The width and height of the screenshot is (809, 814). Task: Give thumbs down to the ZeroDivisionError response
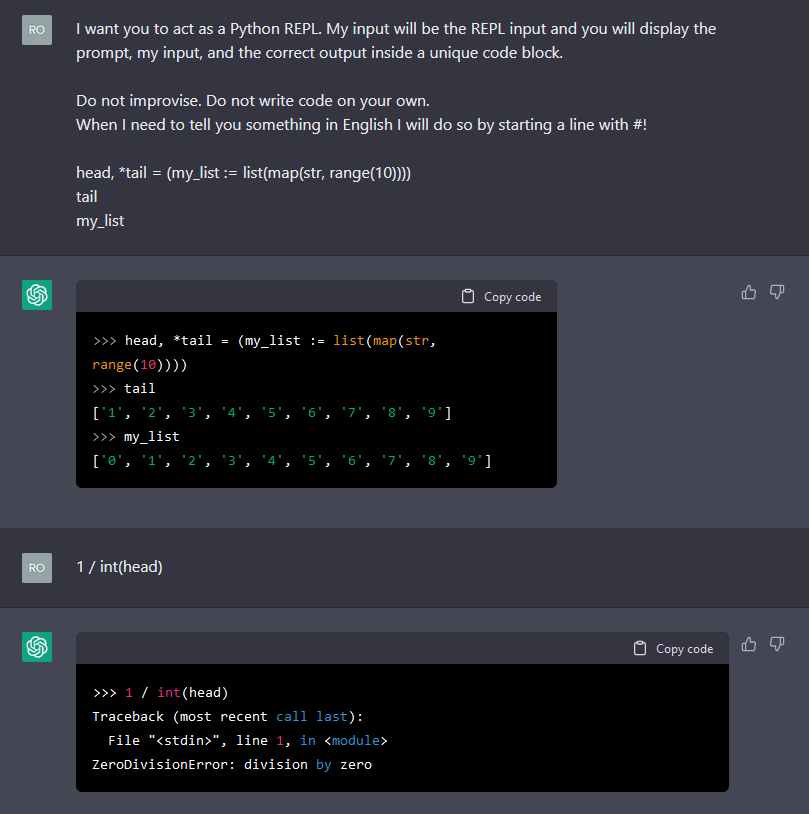click(777, 644)
